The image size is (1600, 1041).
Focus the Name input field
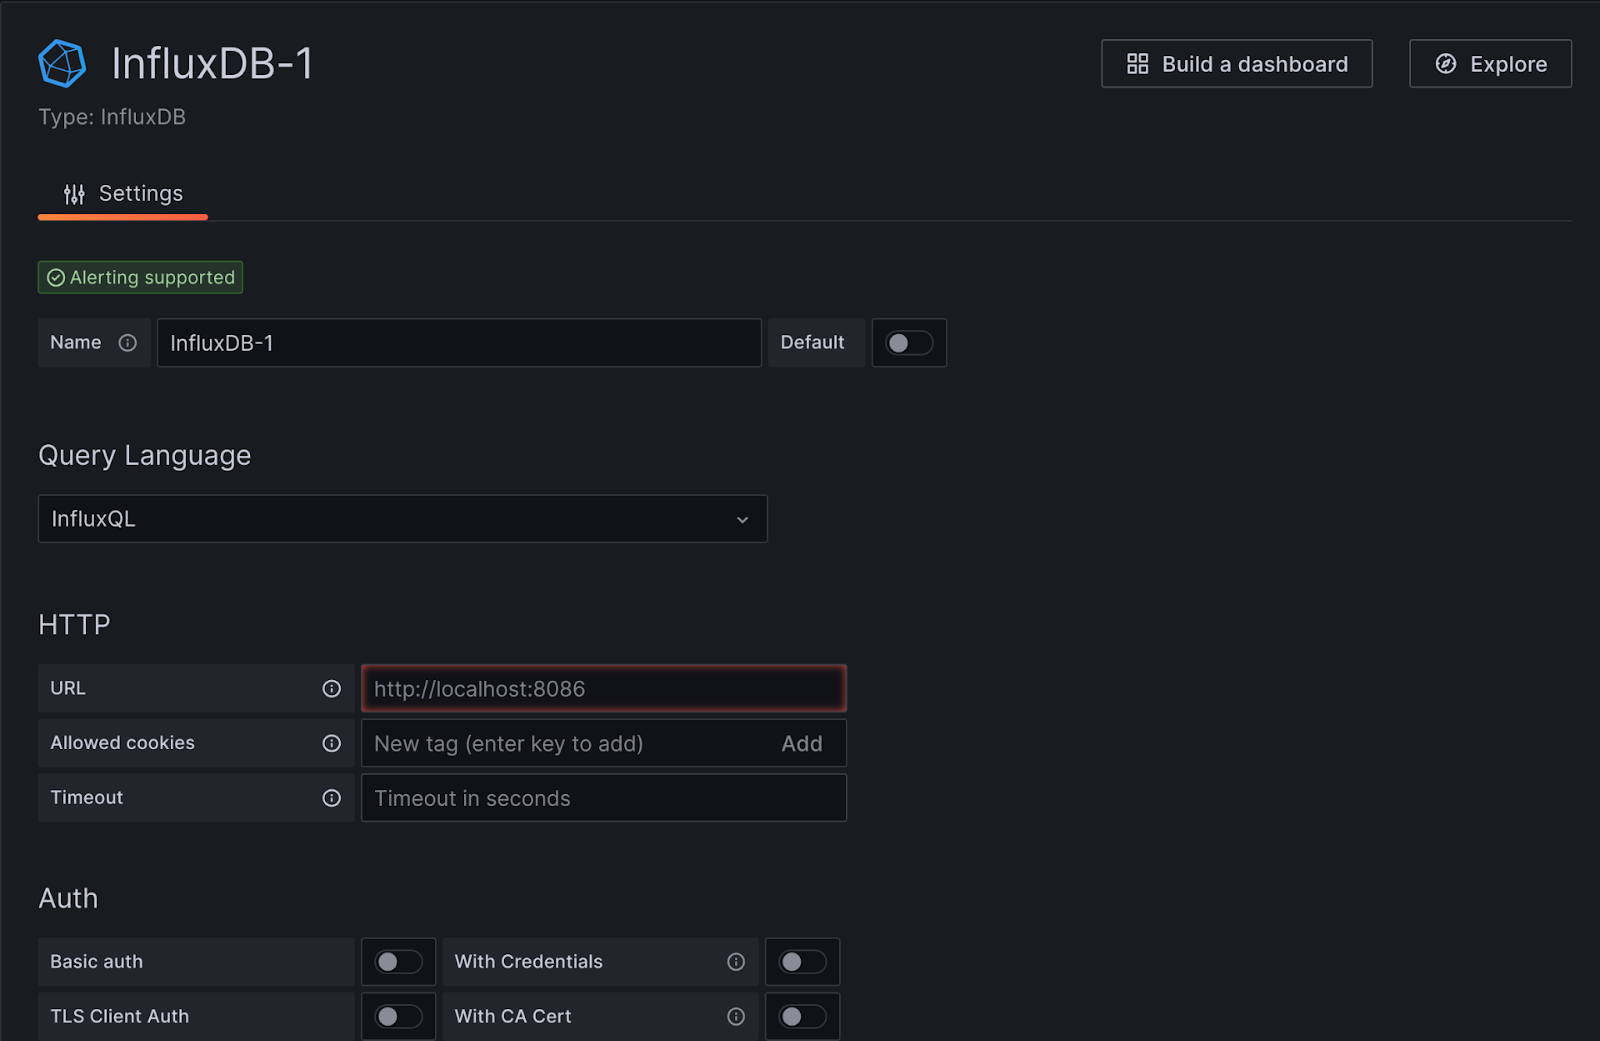459,343
